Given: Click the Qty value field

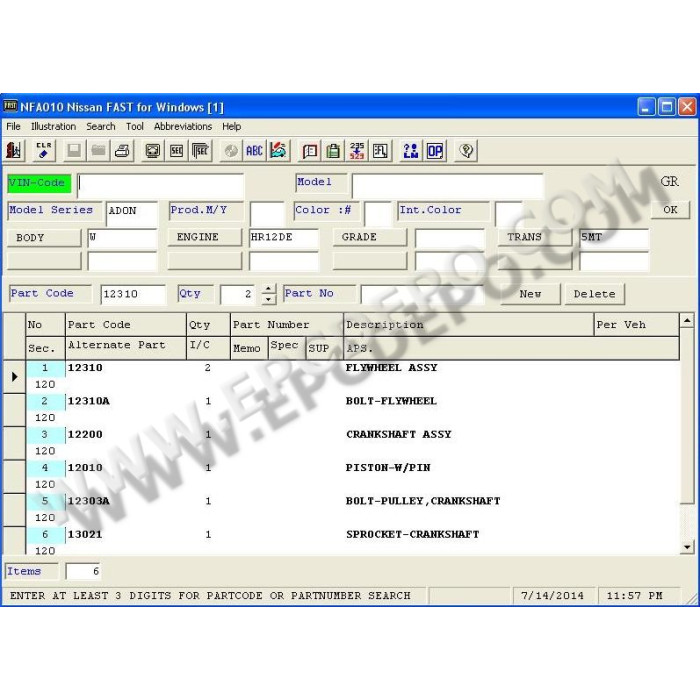Looking at the screenshot, I should [238, 294].
